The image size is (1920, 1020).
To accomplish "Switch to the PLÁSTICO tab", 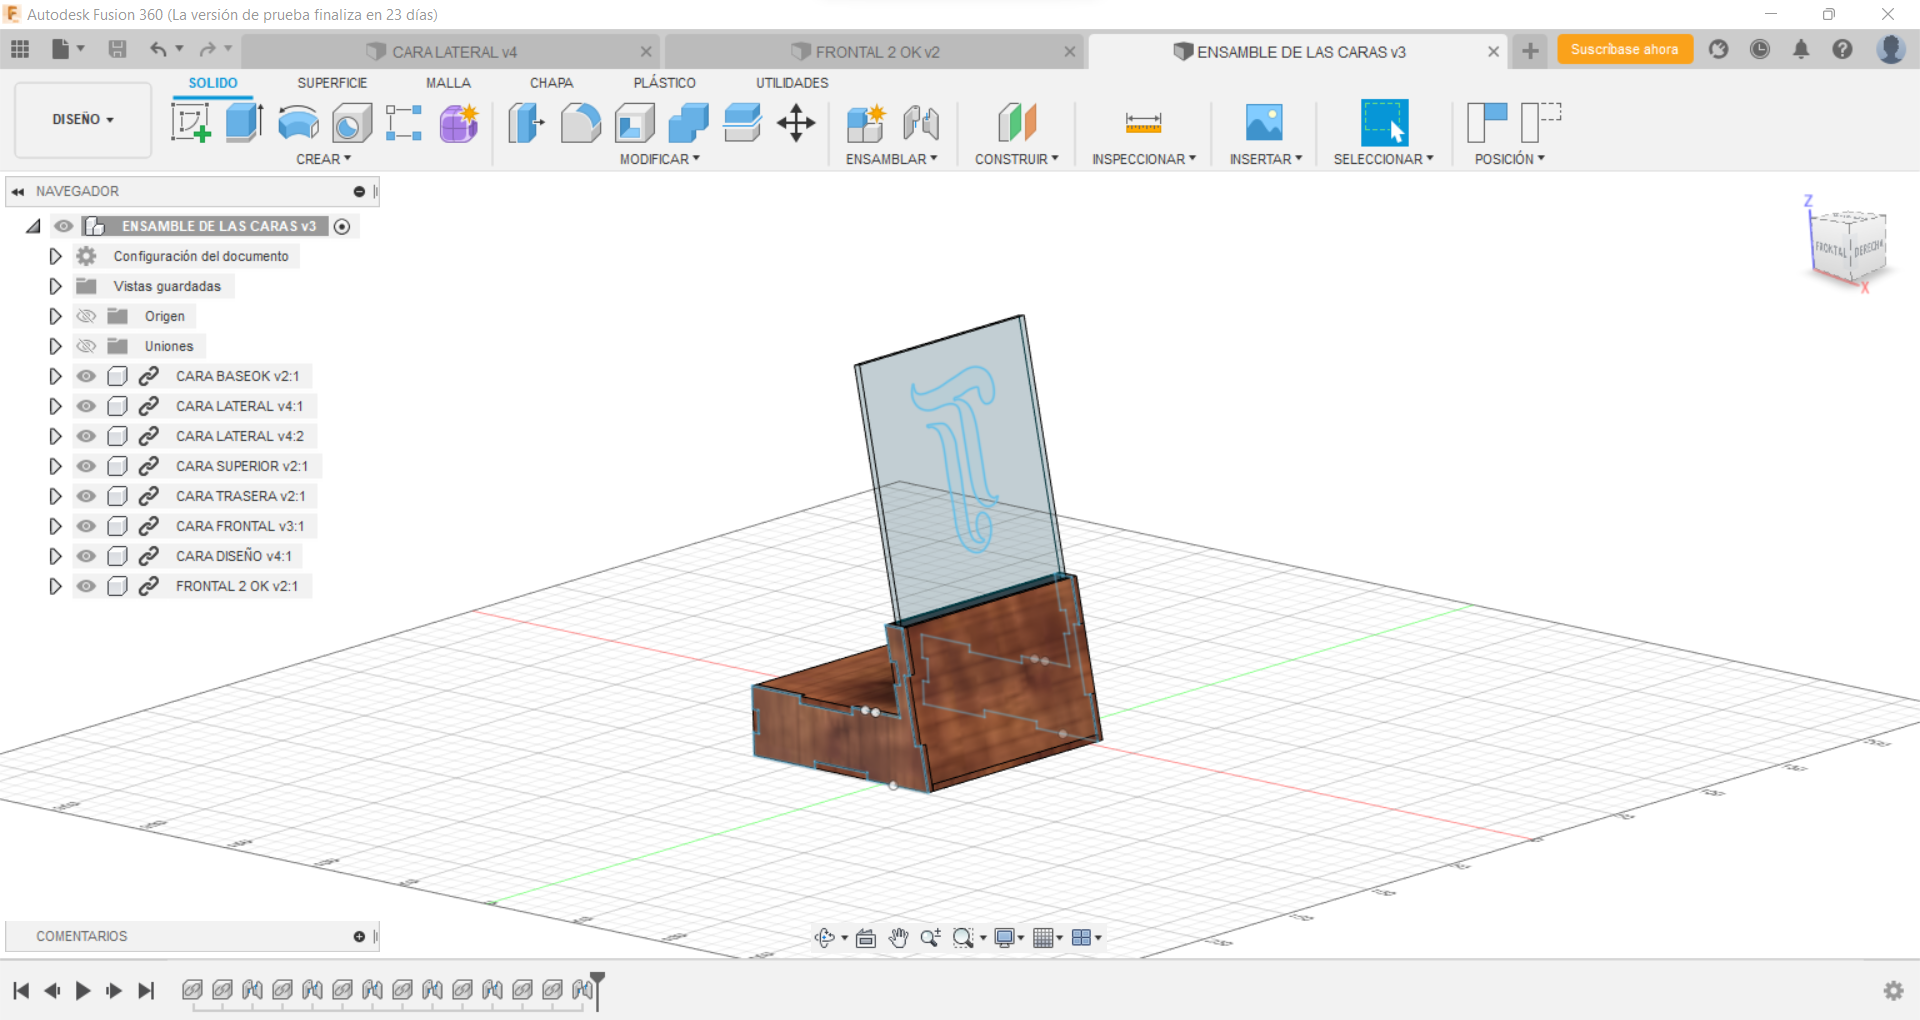I will click(x=664, y=83).
